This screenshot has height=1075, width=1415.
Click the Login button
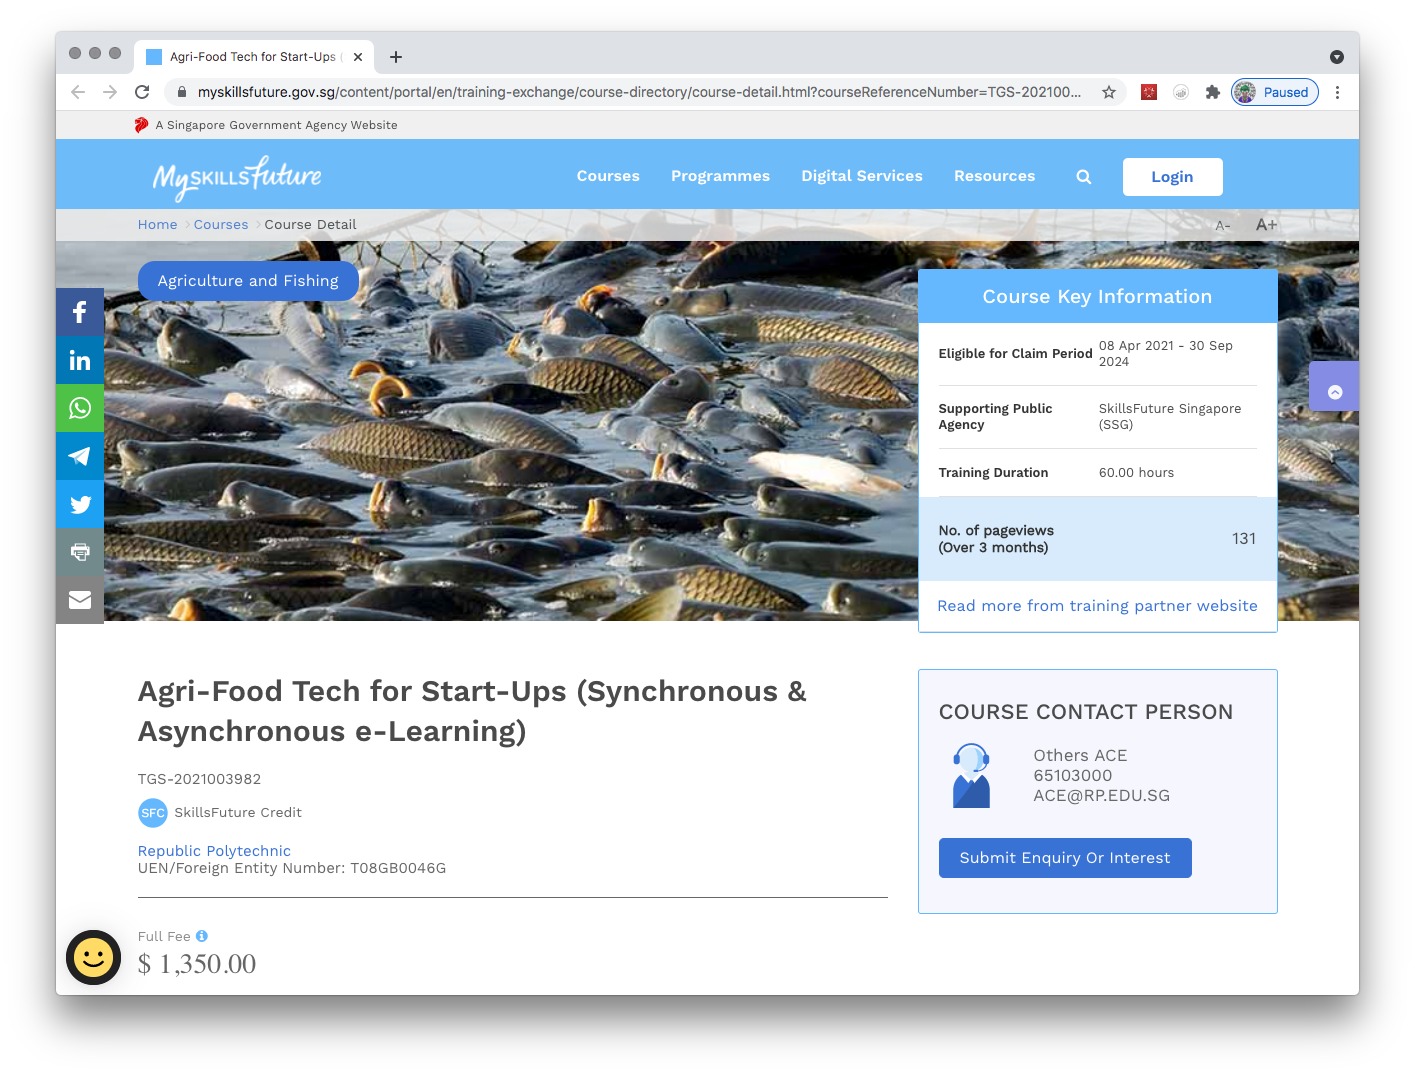pos(1171,177)
